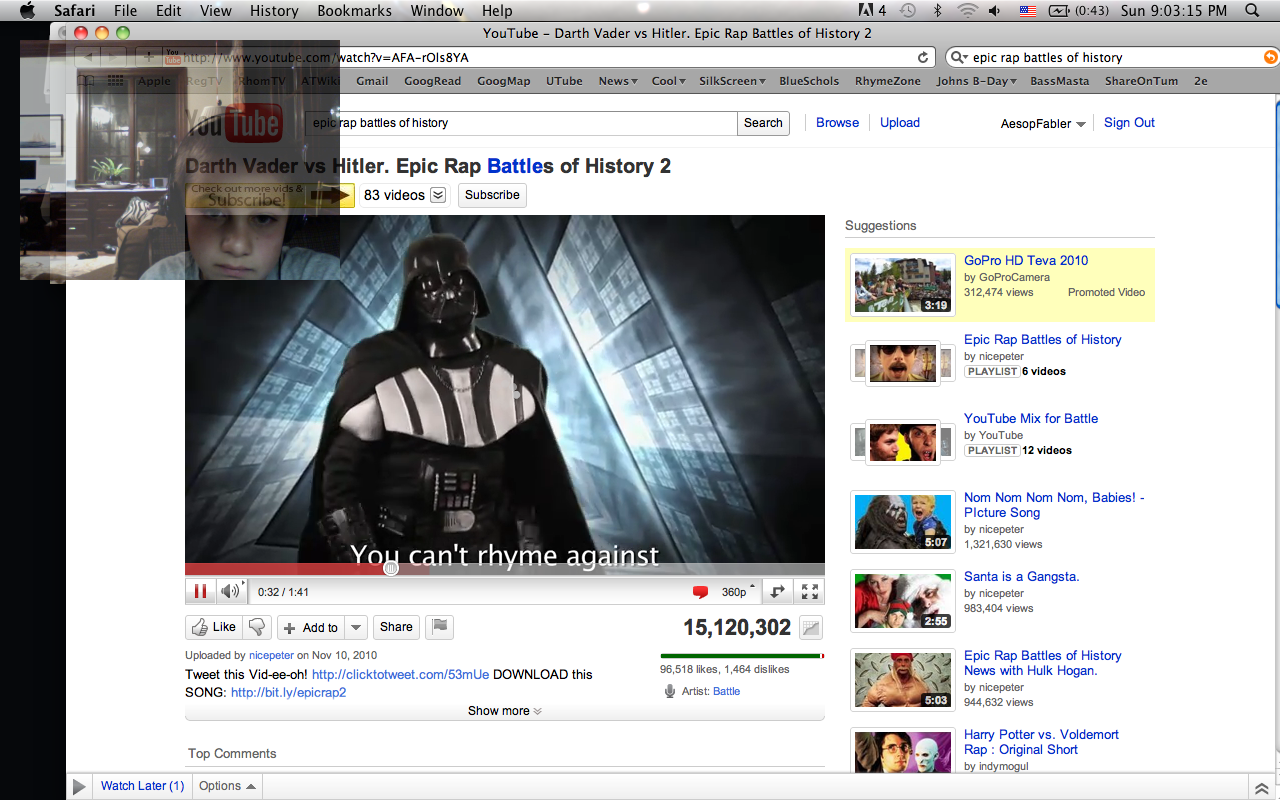
Task: Open Watch Later (1) queue
Action: (142, 786)
